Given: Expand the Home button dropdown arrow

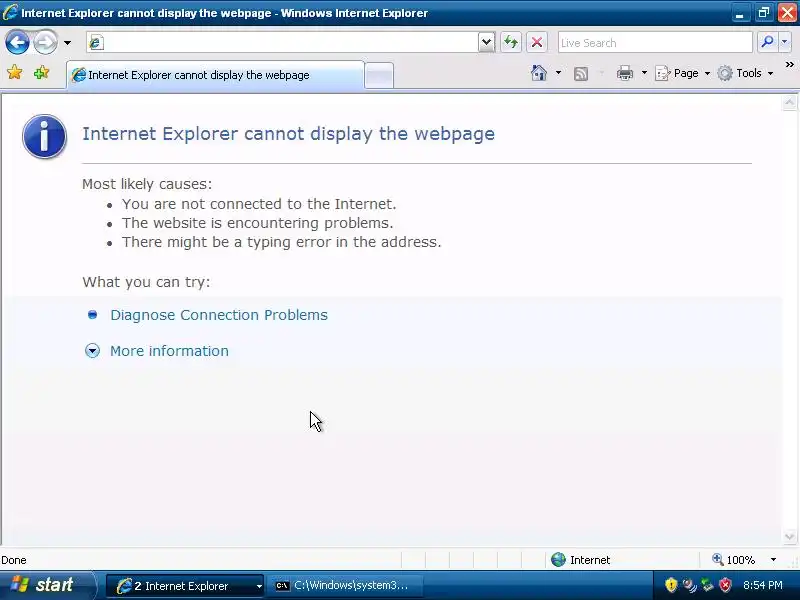Looking at the screenshot, I should point(558,73).
